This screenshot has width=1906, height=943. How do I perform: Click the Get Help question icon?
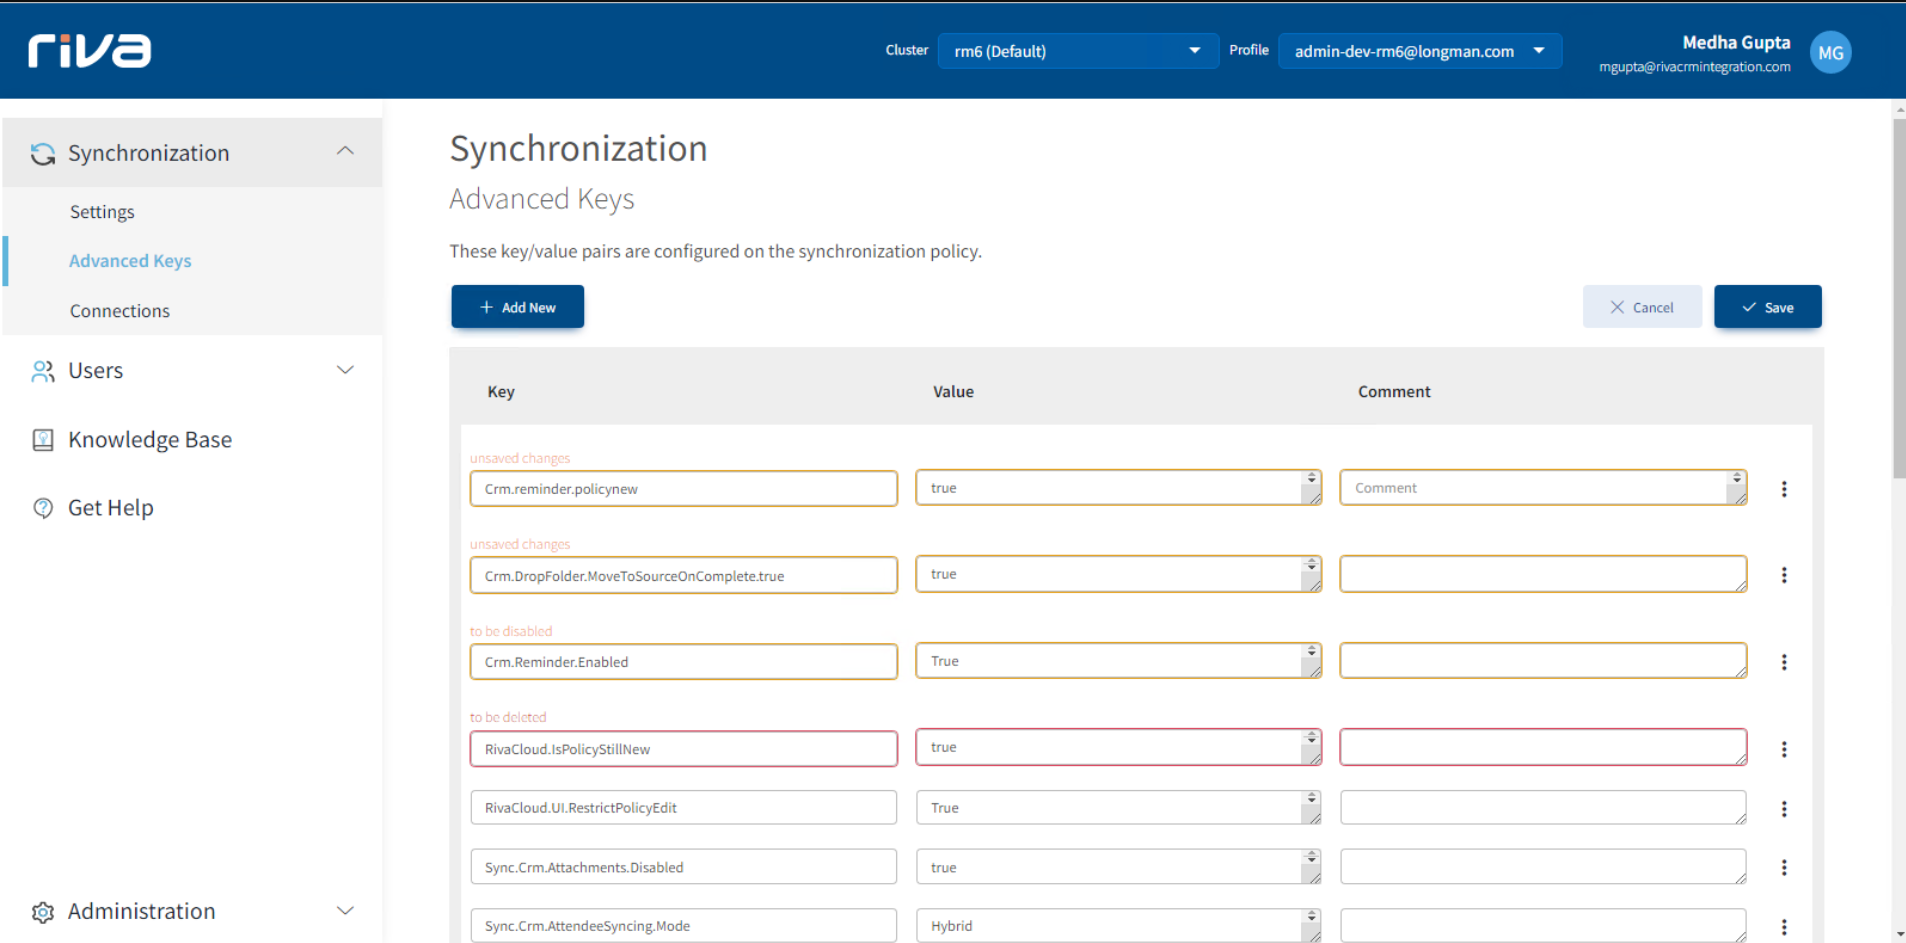(x=43, y=508)
